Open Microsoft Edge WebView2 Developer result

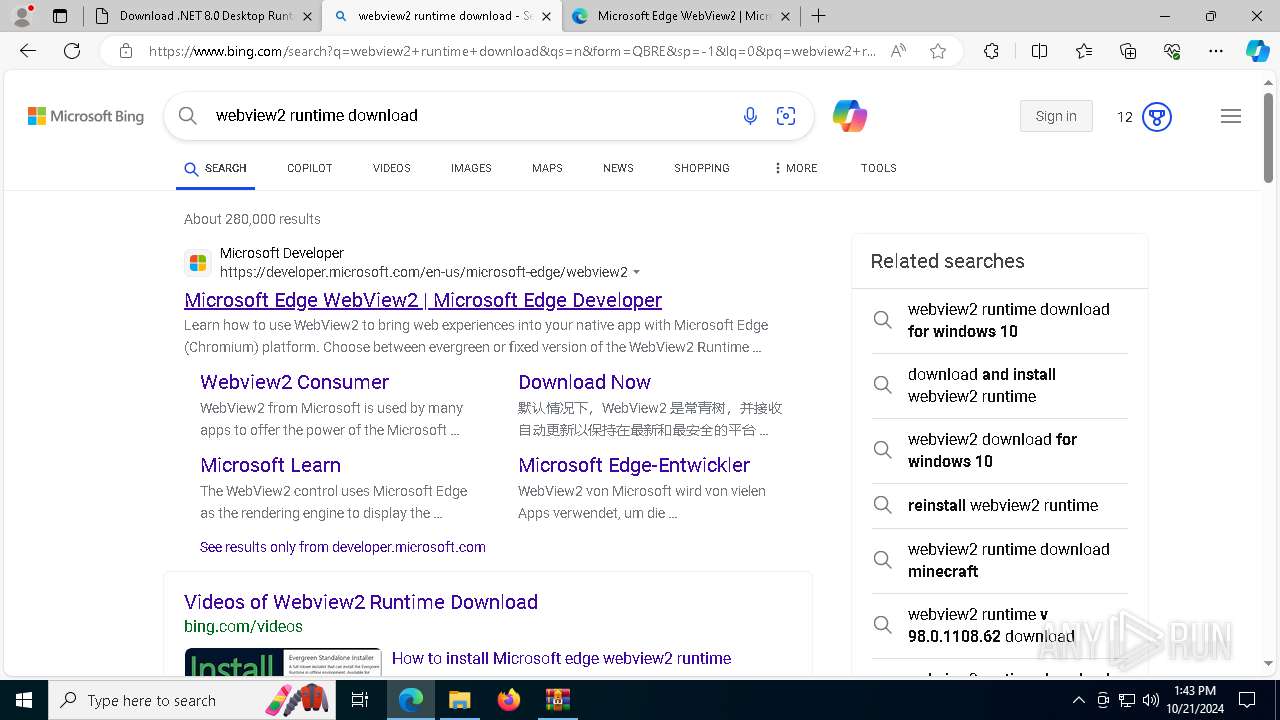coord(423,300)
